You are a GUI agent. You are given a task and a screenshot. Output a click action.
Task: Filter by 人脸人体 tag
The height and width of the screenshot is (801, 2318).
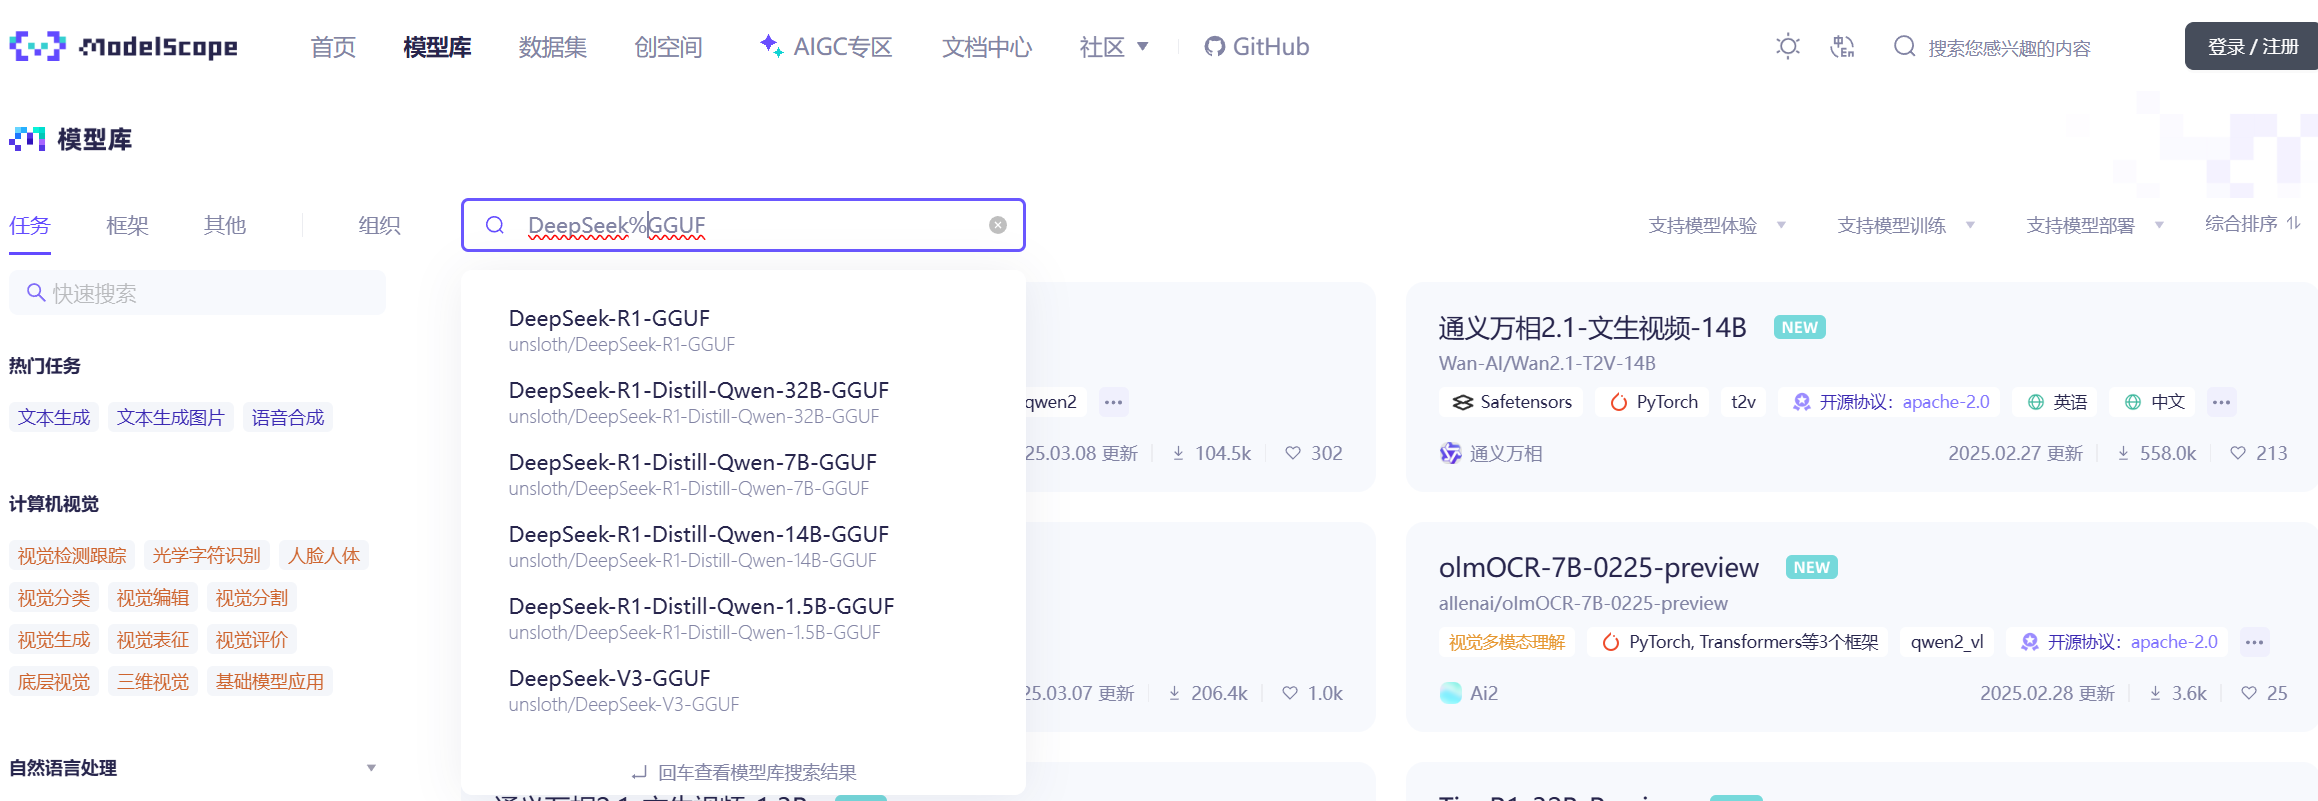tap(324, 555)
